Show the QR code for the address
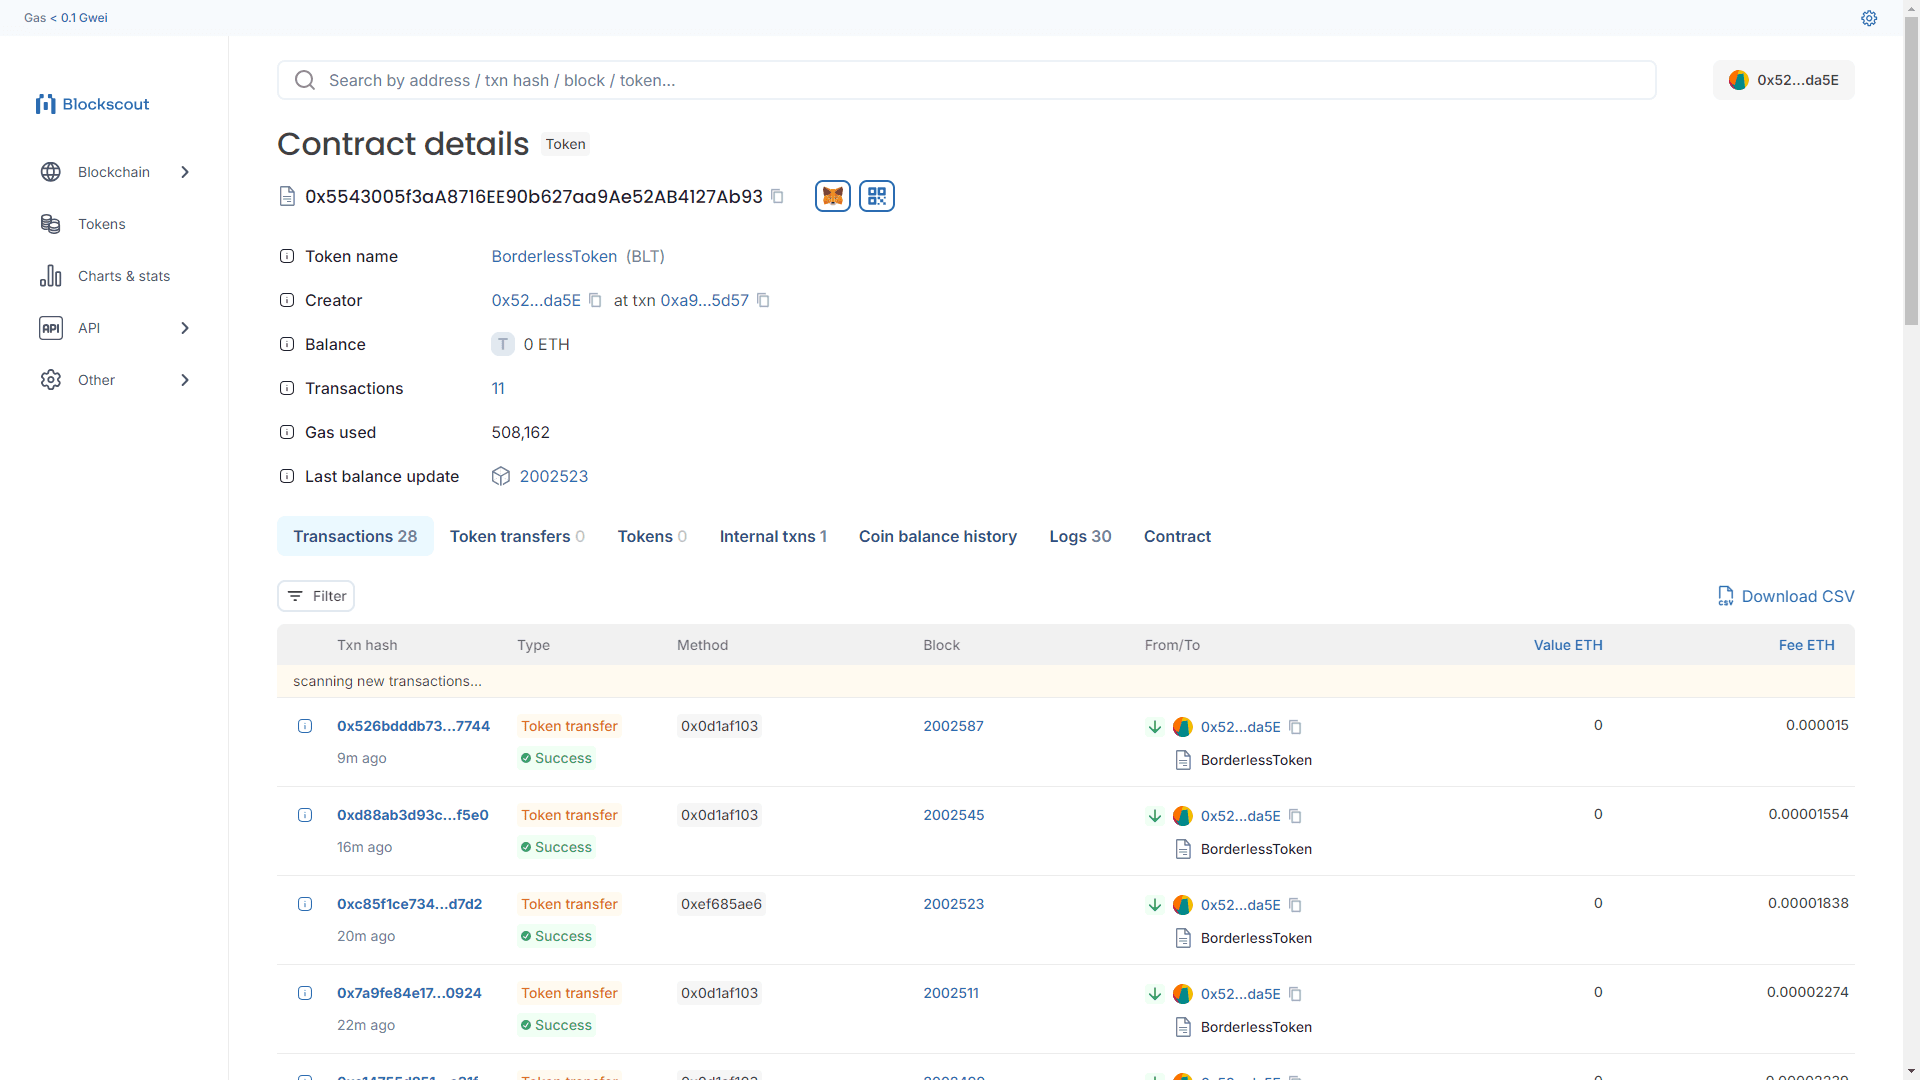The height and width of the screenshot is (1080, 1920). [877, 196]
